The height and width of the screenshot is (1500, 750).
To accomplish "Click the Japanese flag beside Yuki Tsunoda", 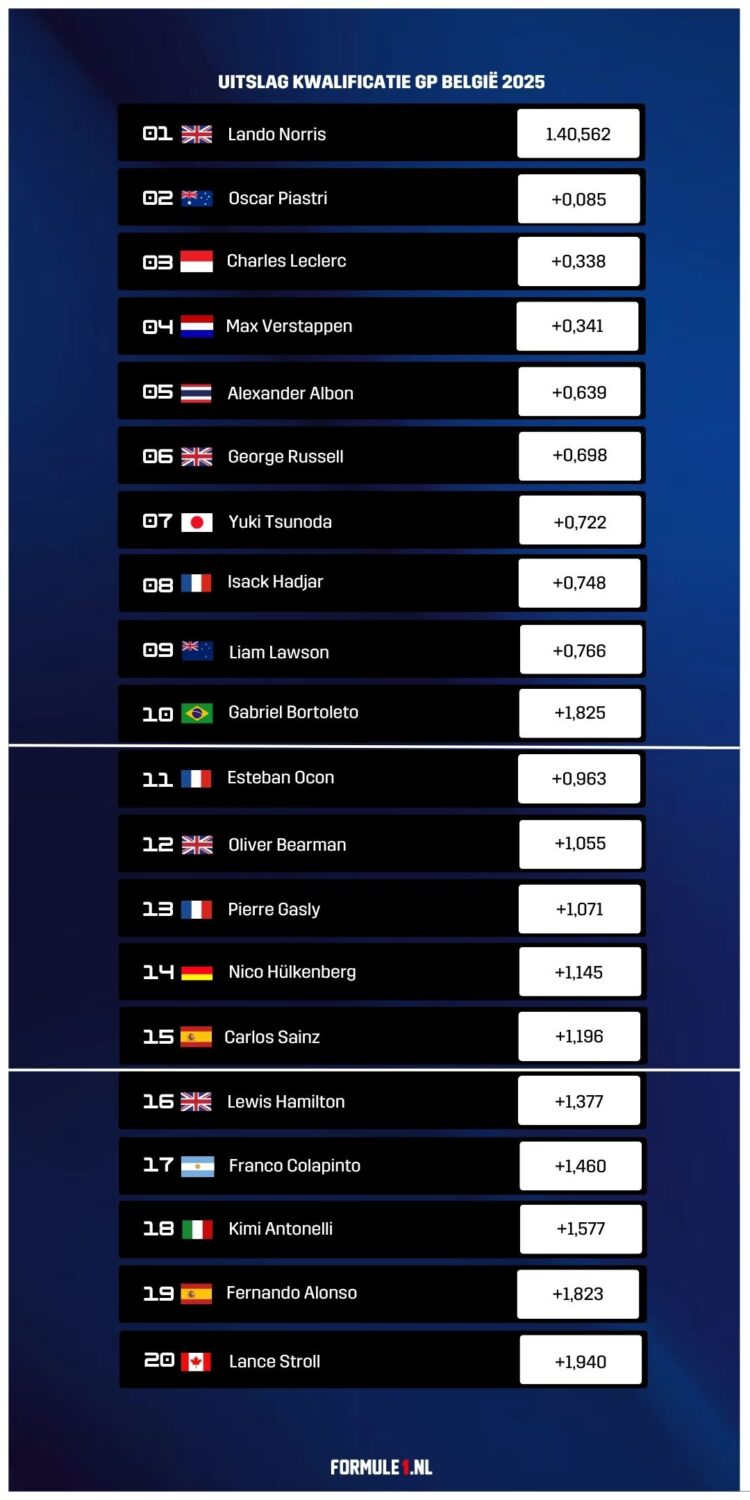I will click(197, 522).
